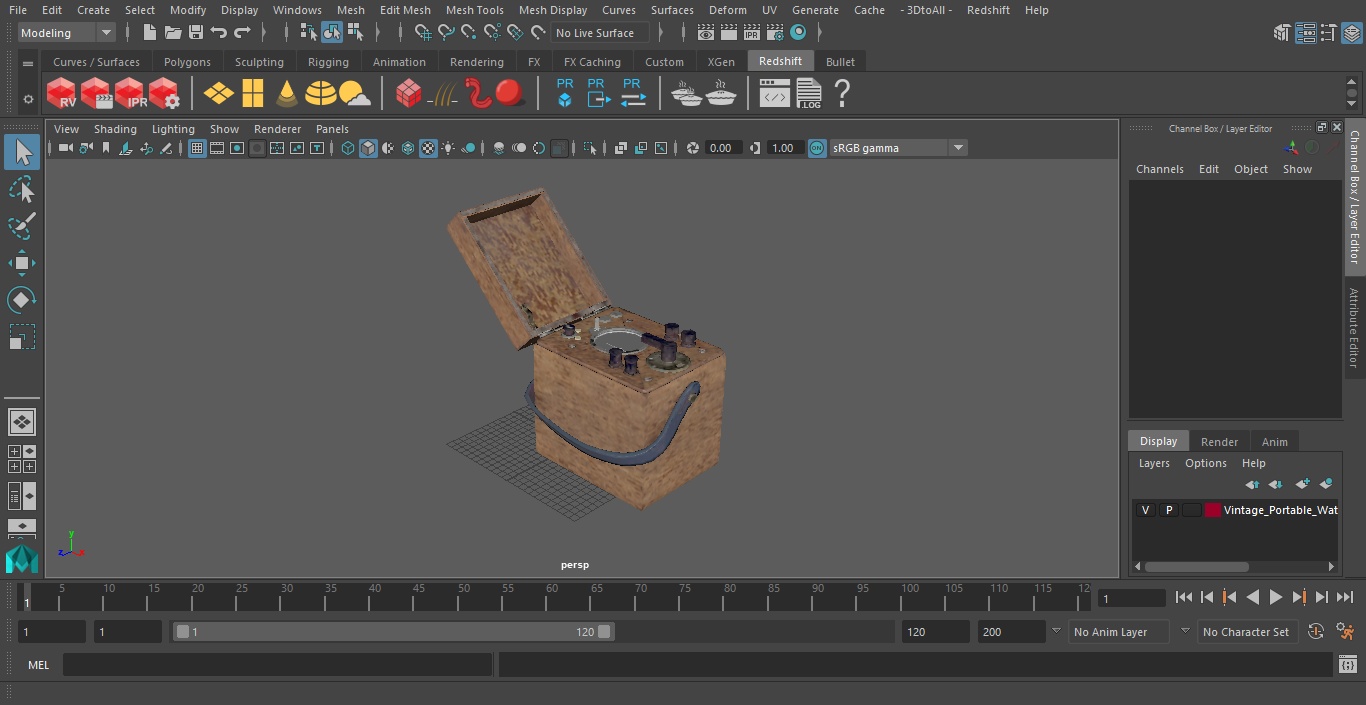Activate the Scale tool
The width and height of the screenshot is (1366, 705).
[x=21, y=336]
